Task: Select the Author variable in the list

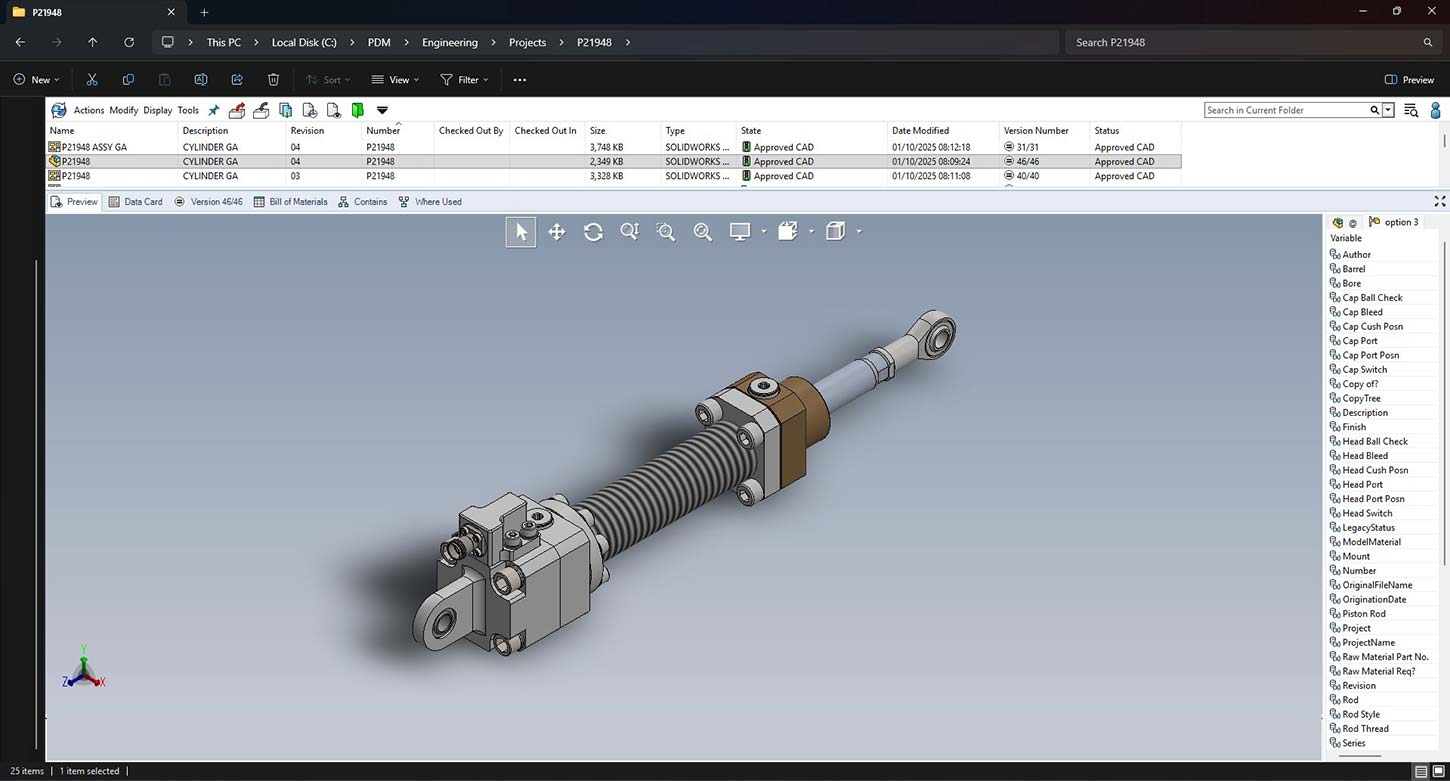Action: (1356, 255)
